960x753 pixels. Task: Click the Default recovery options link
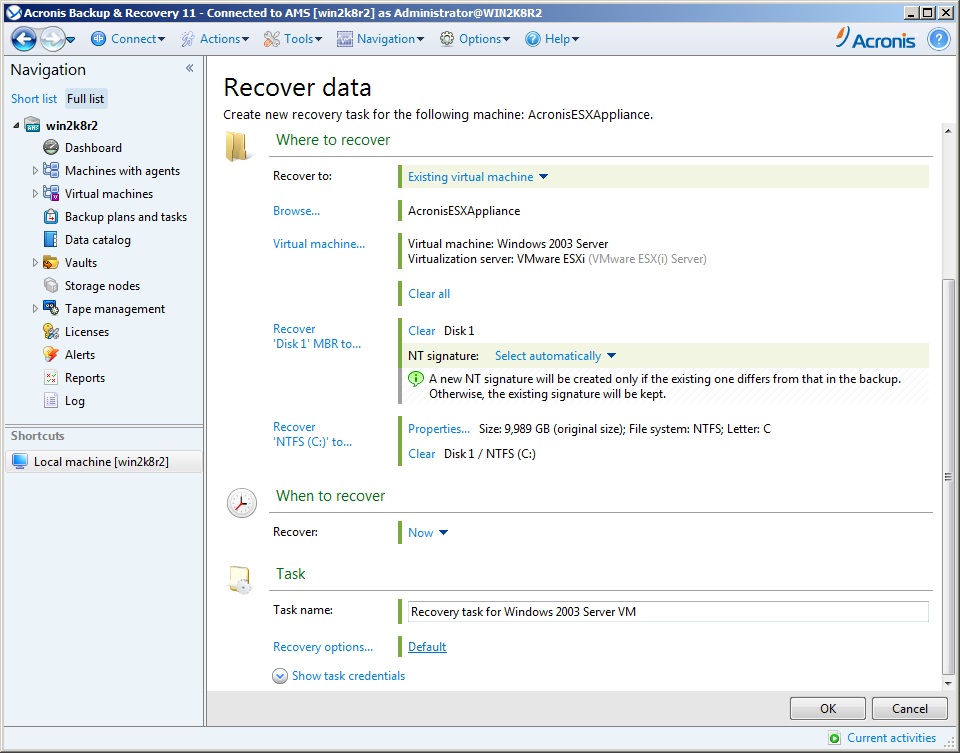tap(427, 647)
